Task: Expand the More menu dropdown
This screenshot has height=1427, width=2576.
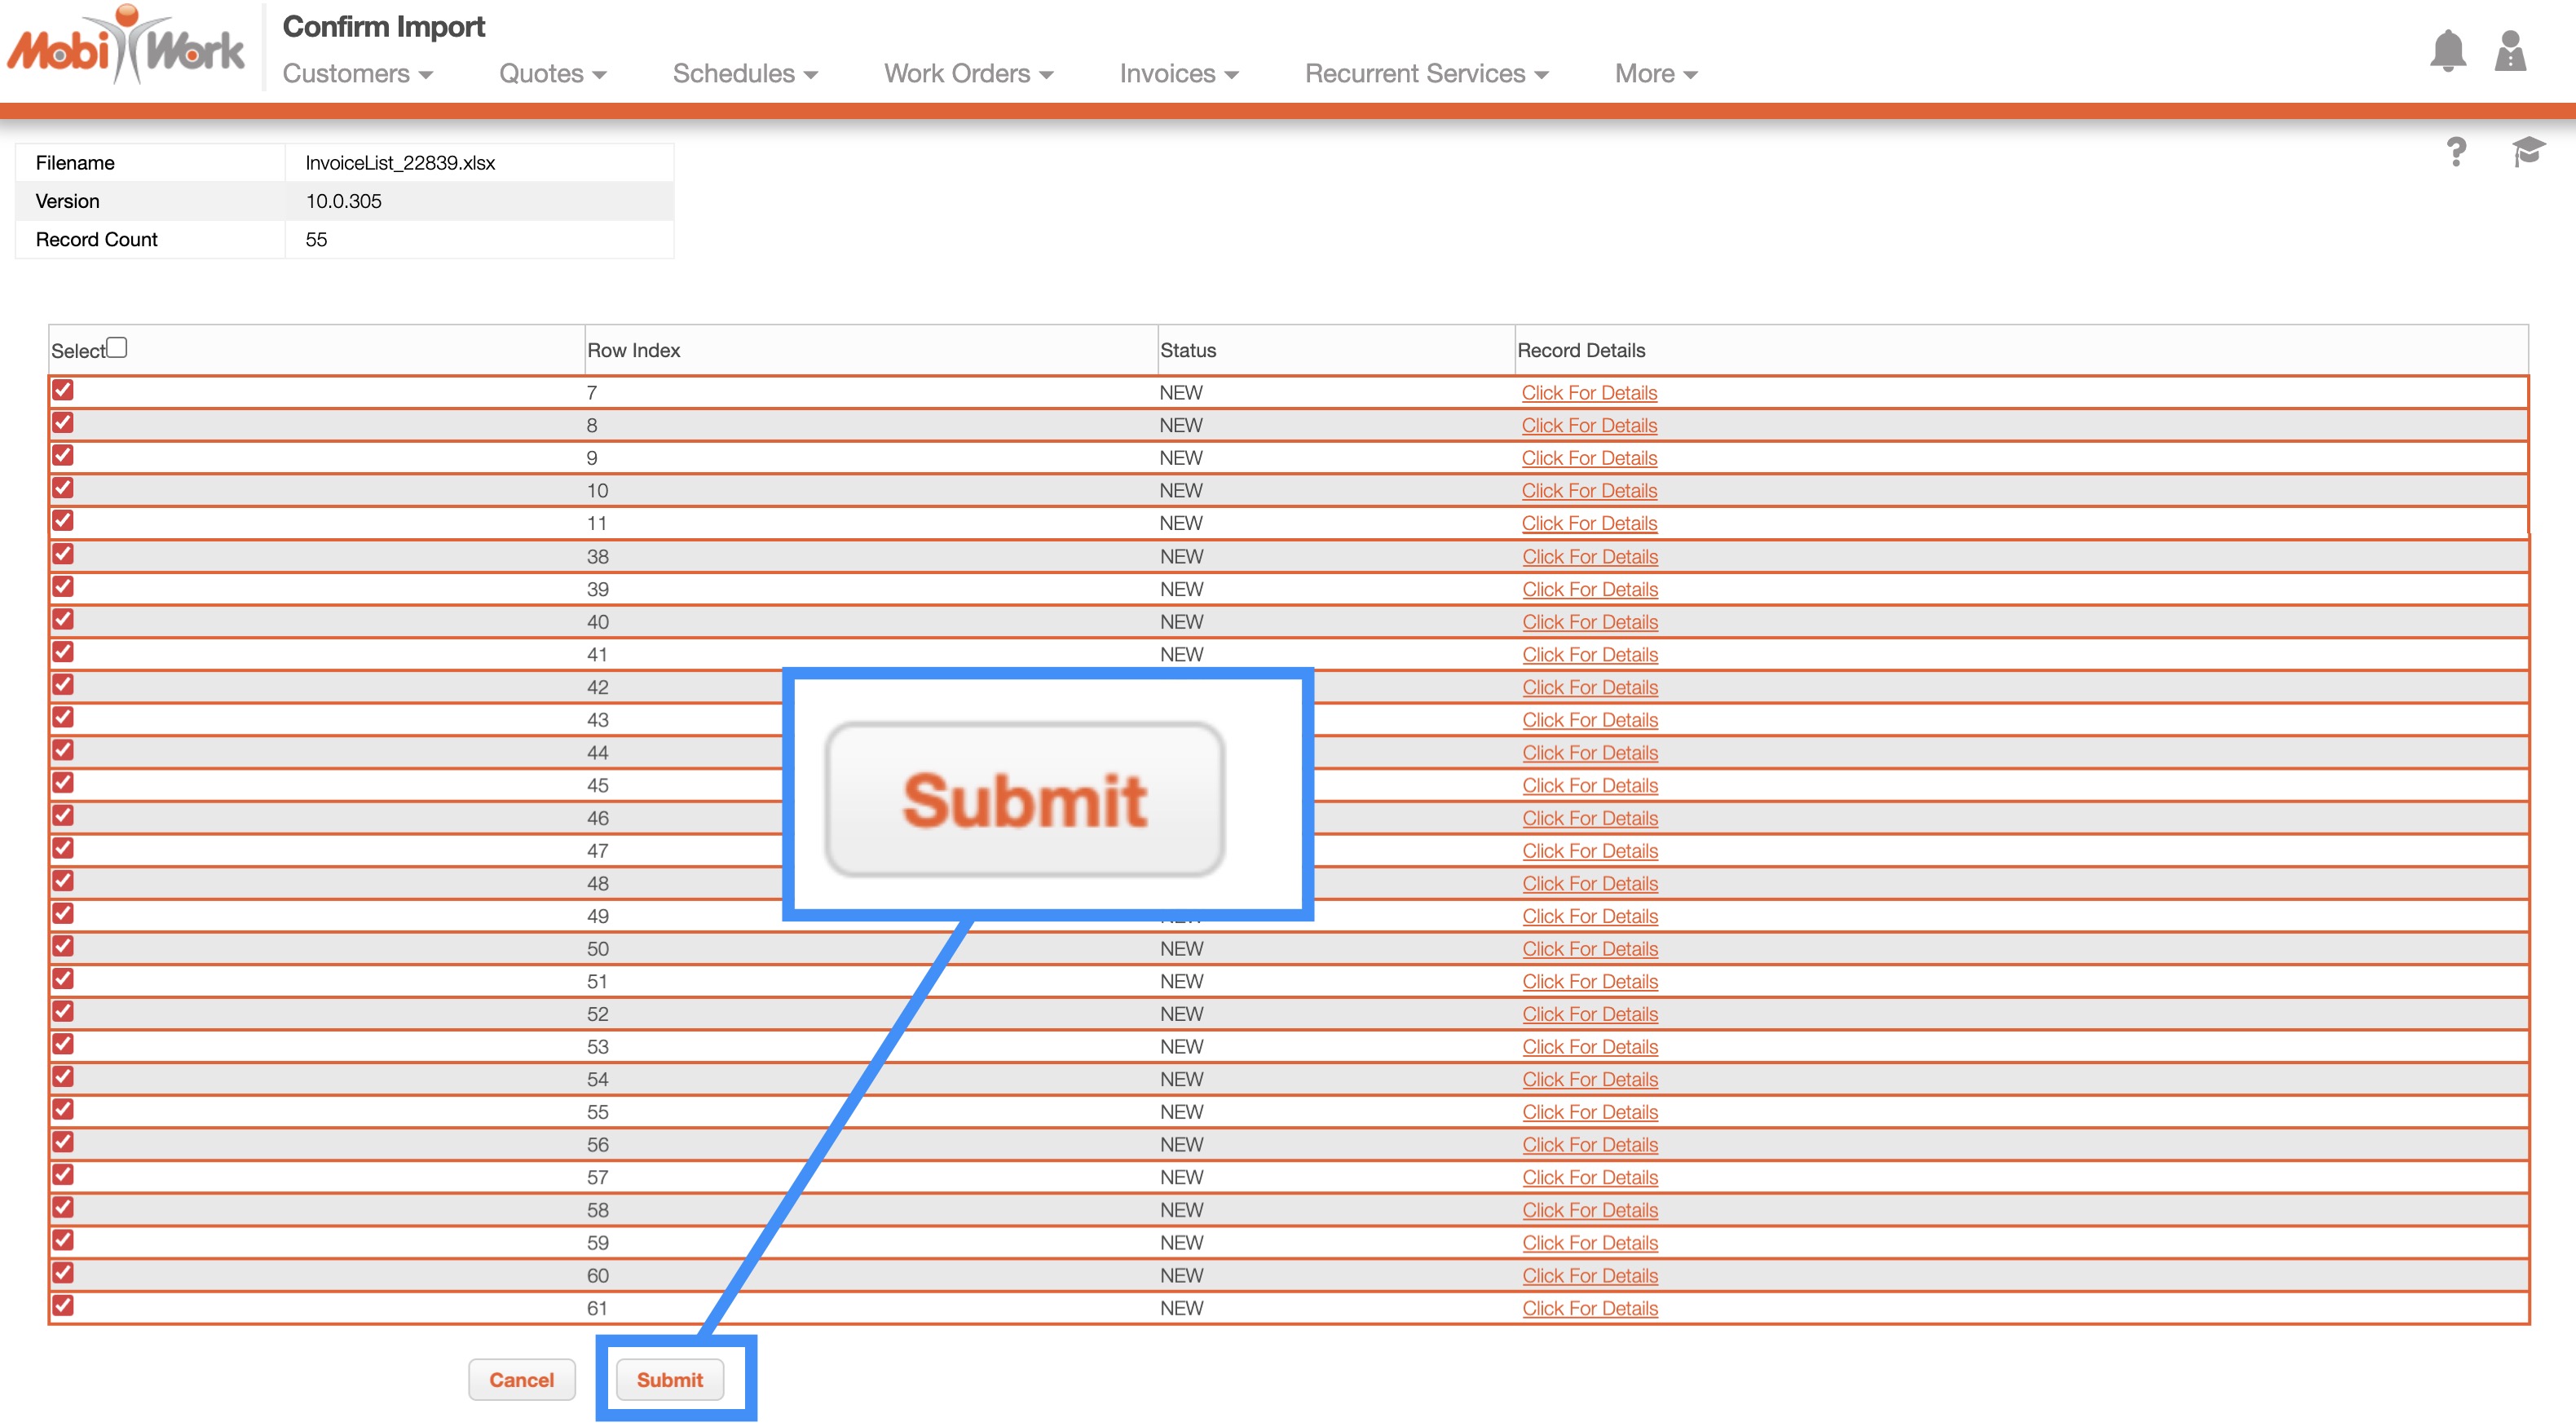Action: click(1655, 74)
